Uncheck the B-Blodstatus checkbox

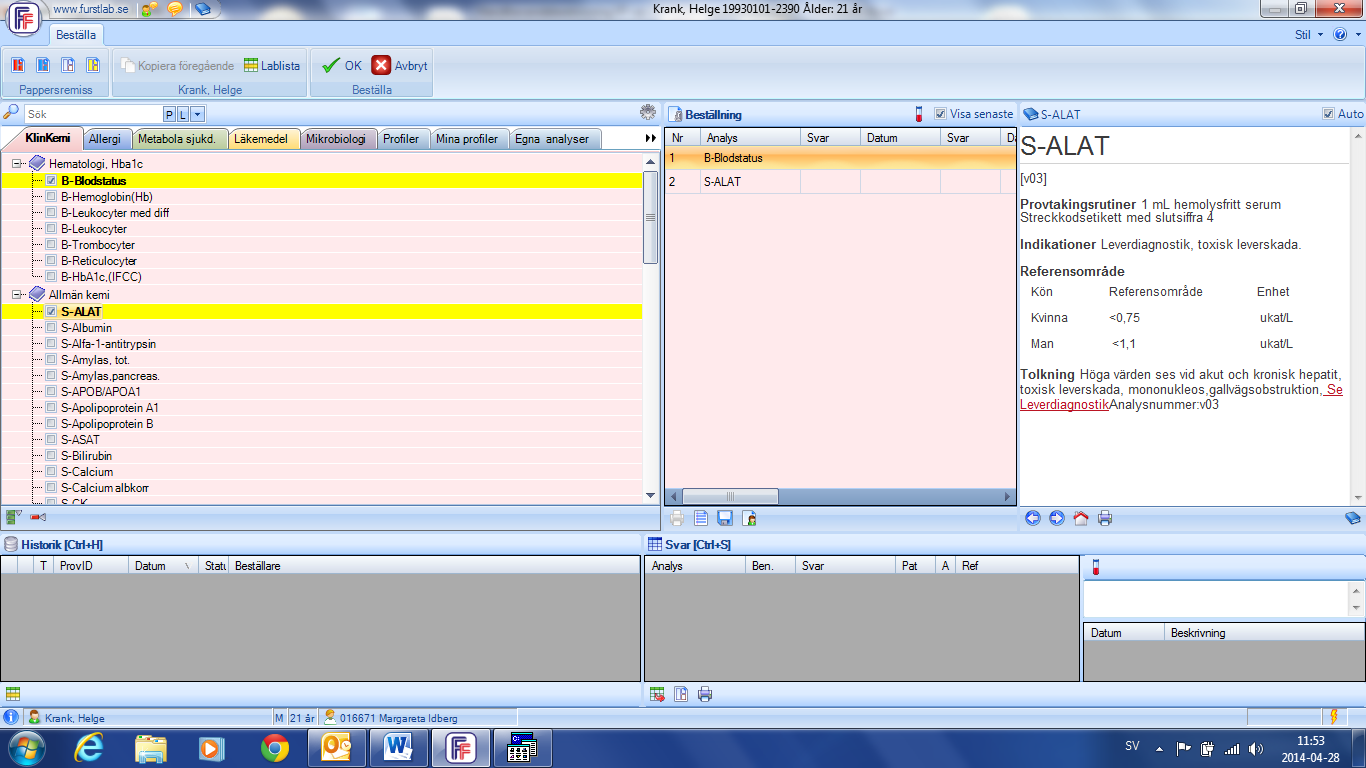(x=51, y=181)
